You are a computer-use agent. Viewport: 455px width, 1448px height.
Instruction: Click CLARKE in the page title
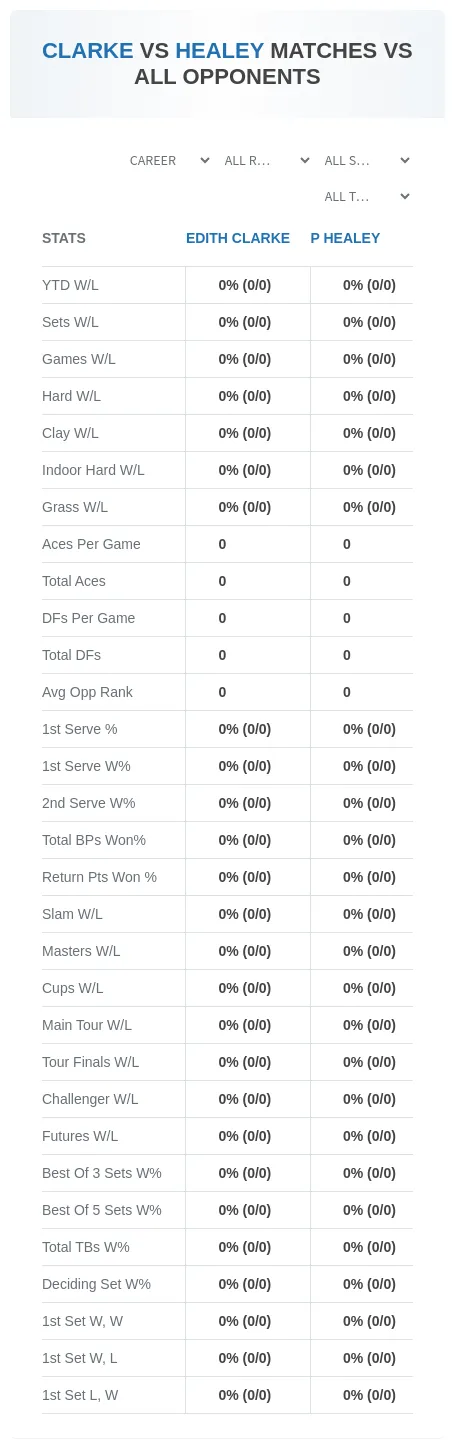tap(87, 51)
